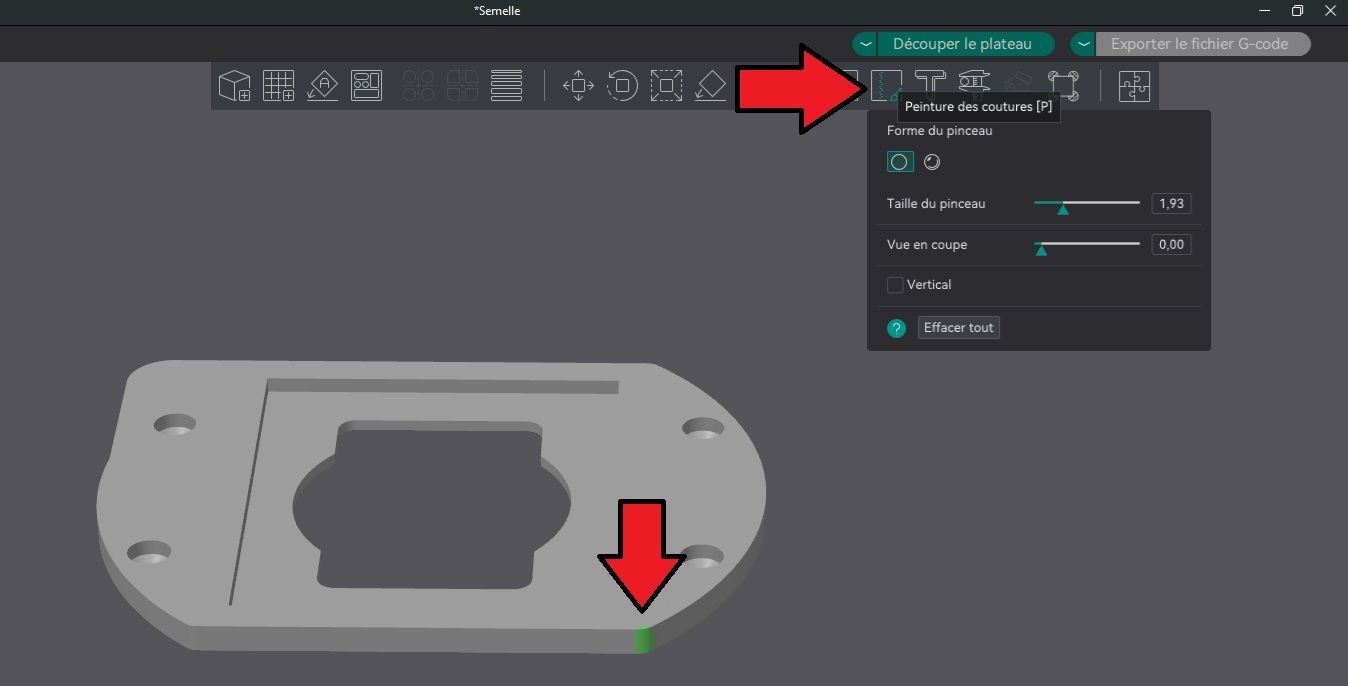Select the caliper Measure tool icon
The image size is (1348, 686).
coord(974,82)
